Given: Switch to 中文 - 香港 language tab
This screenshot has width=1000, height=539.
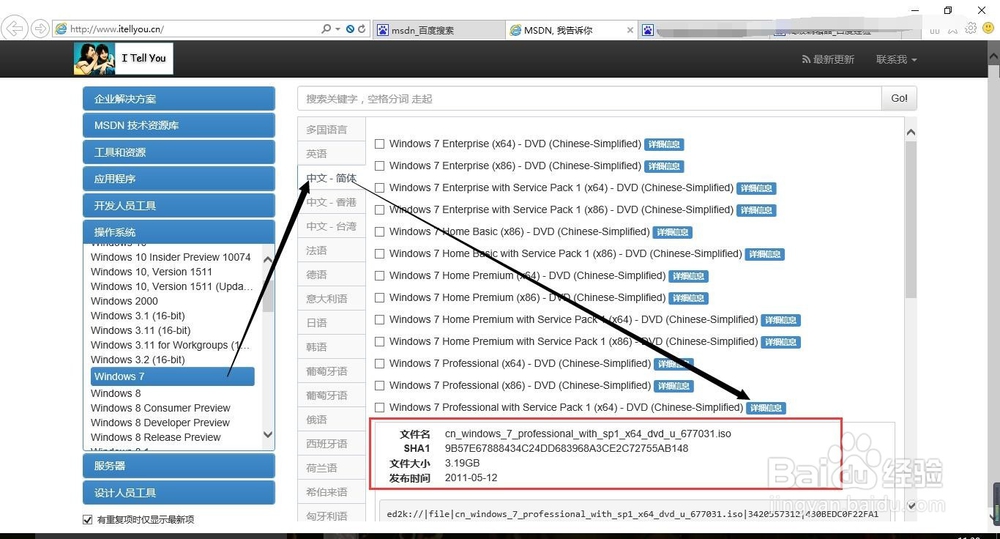Looking at the screenshot, I should [x=332, y=202].
